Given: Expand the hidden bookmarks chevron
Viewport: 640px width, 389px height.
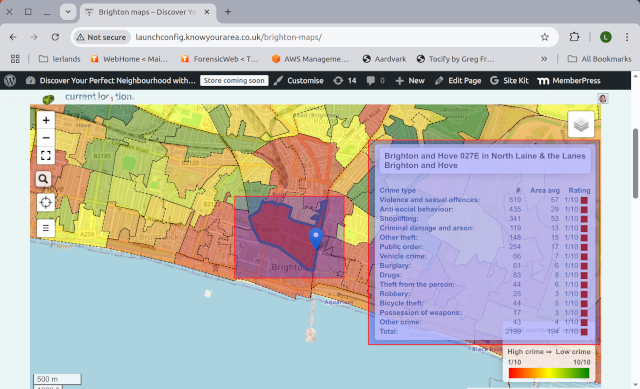Looking at the screenshot, I should click(x=544, y=59).
